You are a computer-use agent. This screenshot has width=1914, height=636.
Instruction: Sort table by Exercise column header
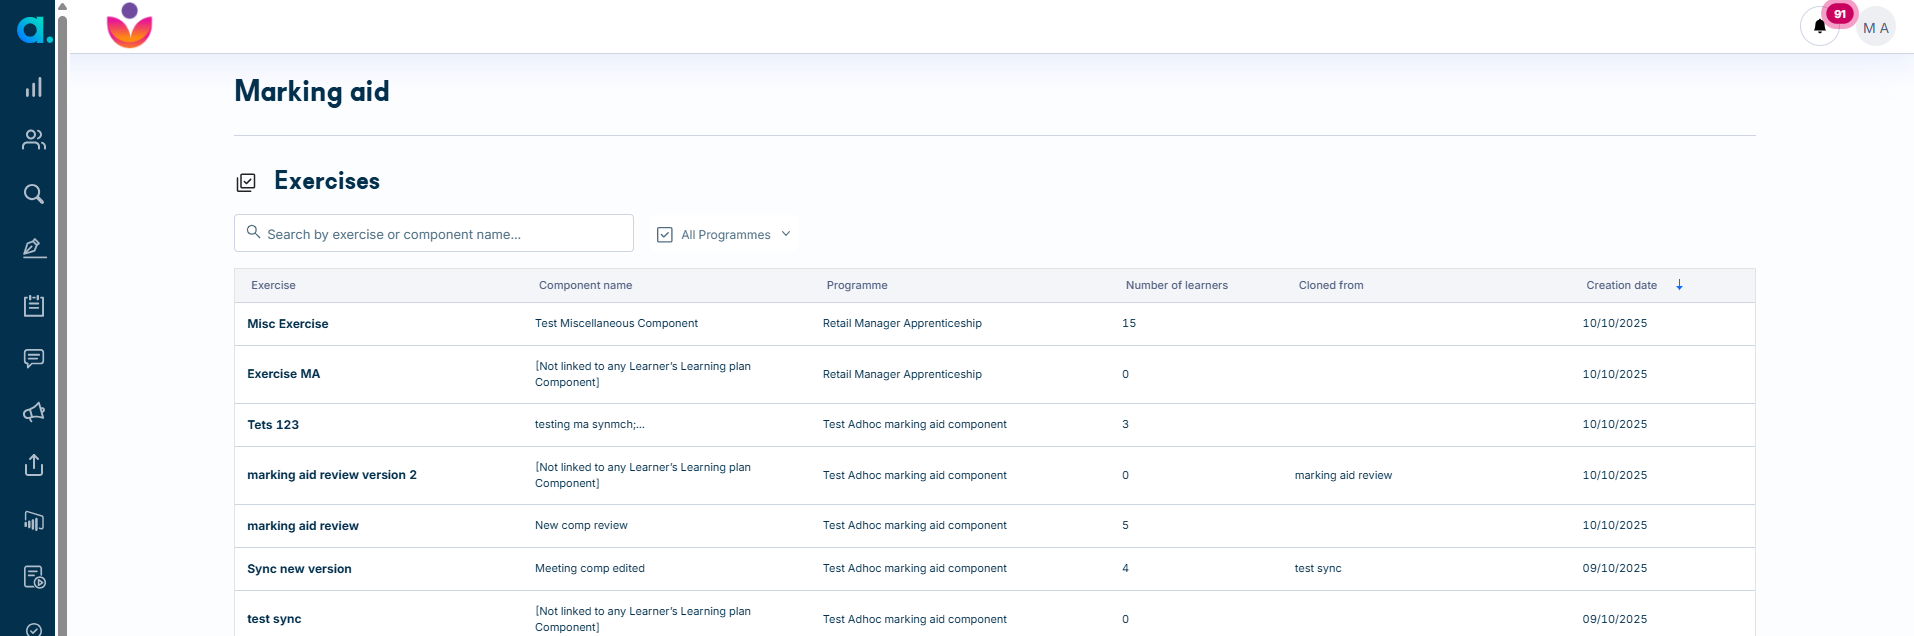[273, 285]
